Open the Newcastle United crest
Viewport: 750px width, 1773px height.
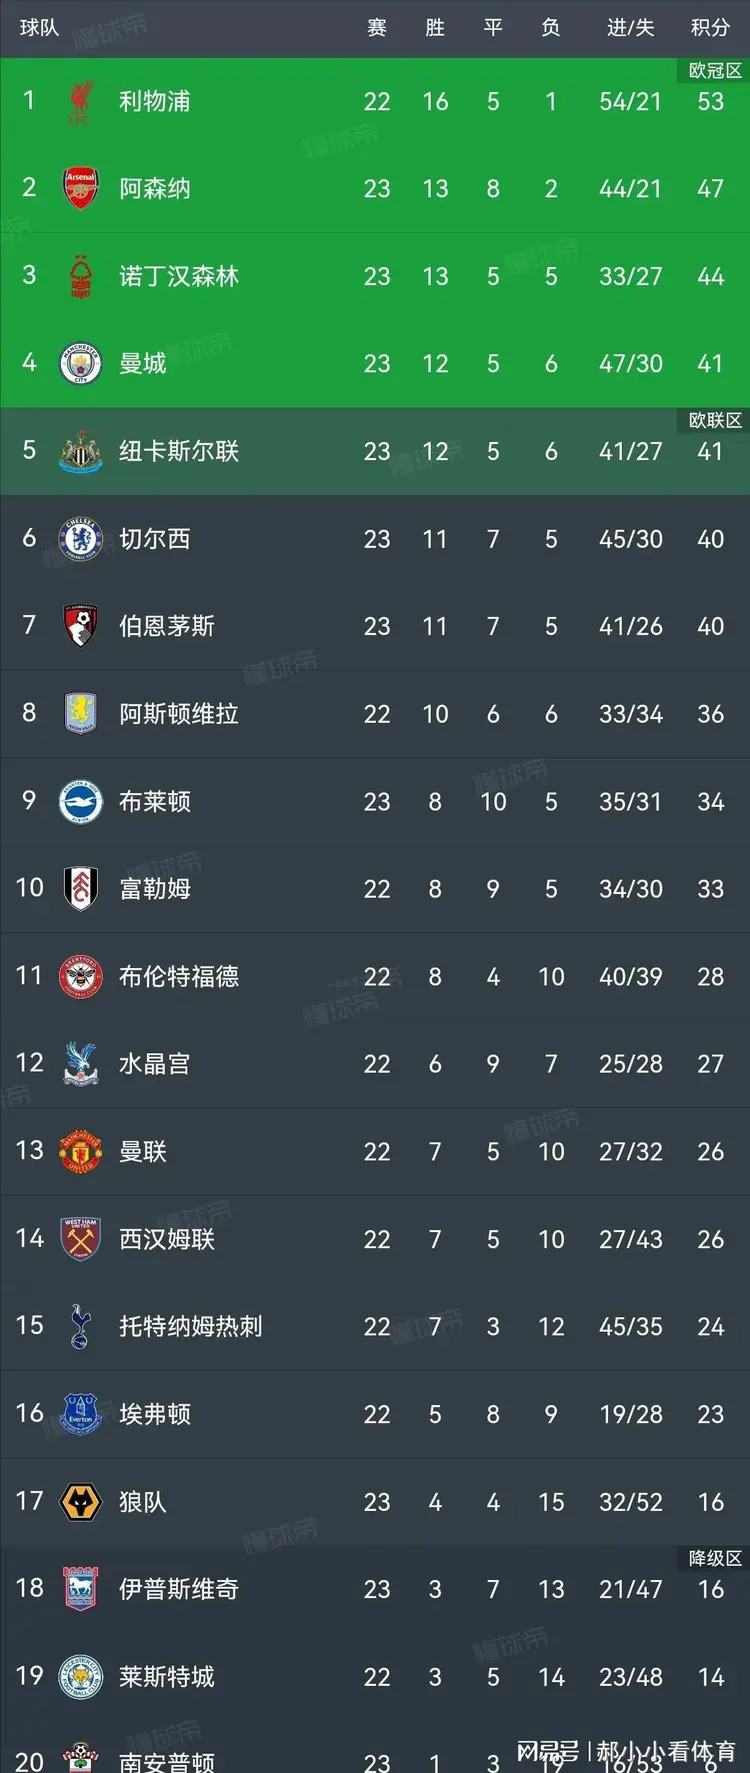pos(80,452)
